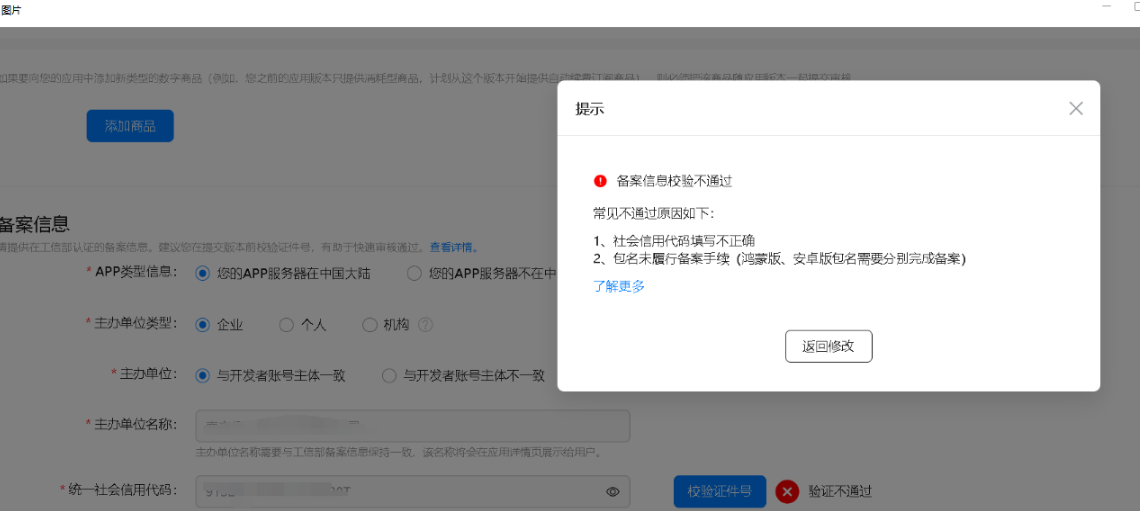Minimize the 图片 viewer window
1140x511 pixels.
[1106, 6]
